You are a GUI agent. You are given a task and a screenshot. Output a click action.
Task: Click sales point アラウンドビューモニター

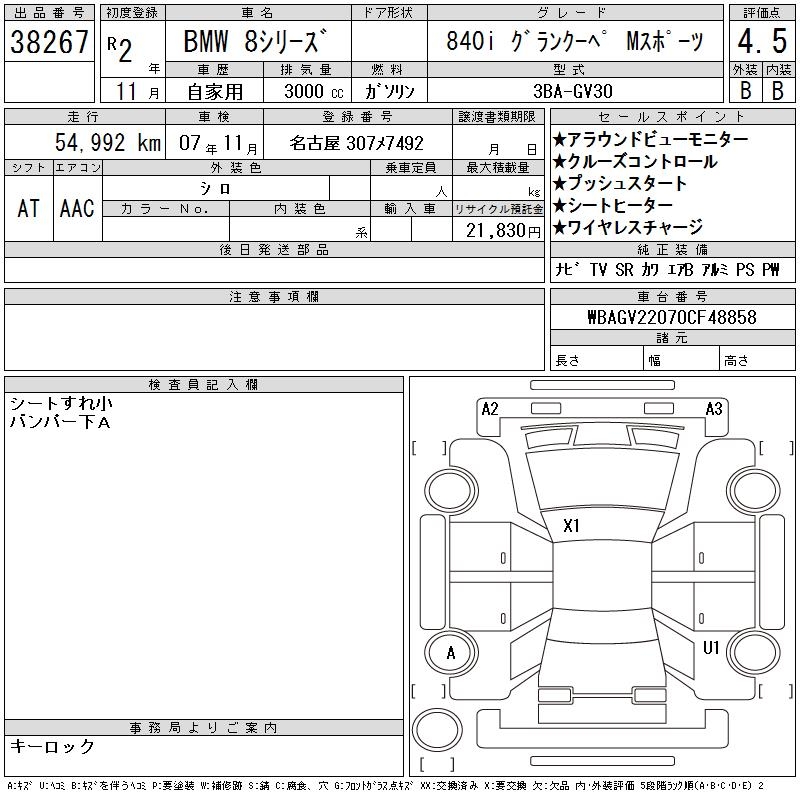(651, 139)
